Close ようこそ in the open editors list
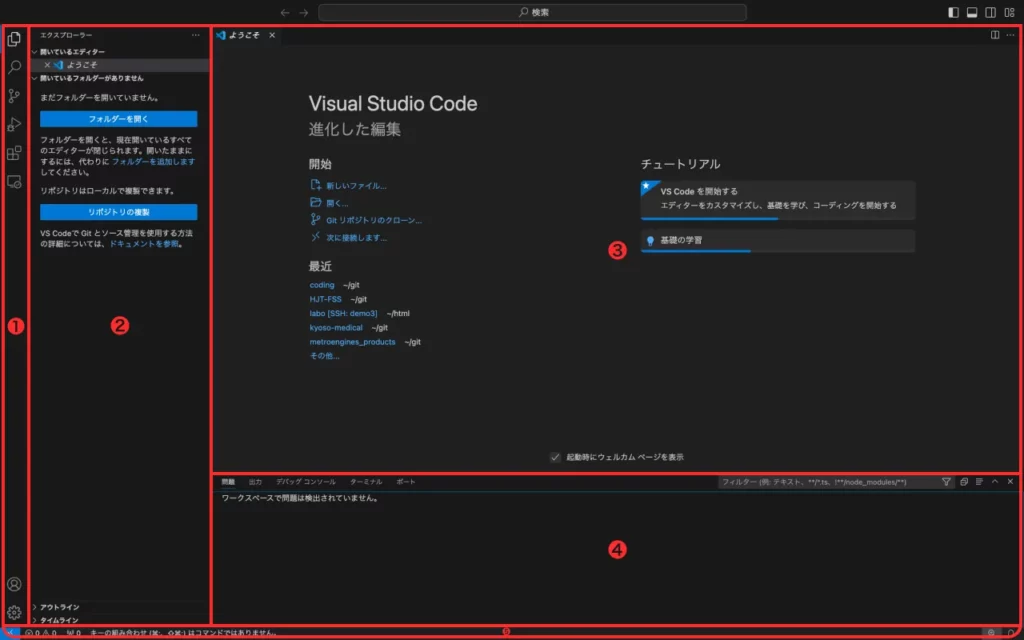1024x640 pixels. (47, 65)
